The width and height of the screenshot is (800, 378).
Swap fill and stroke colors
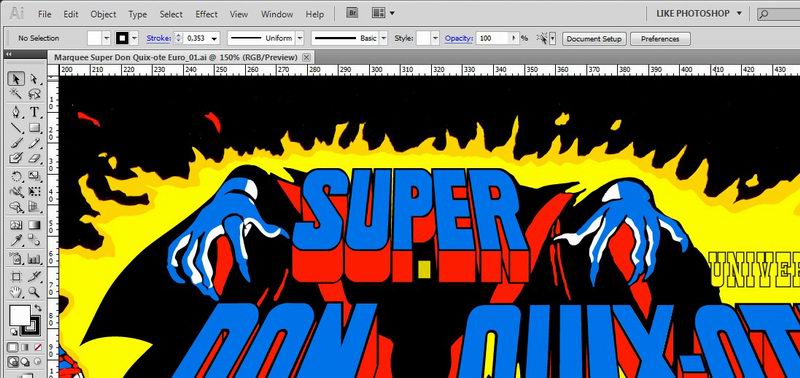(x=38, y=308)
